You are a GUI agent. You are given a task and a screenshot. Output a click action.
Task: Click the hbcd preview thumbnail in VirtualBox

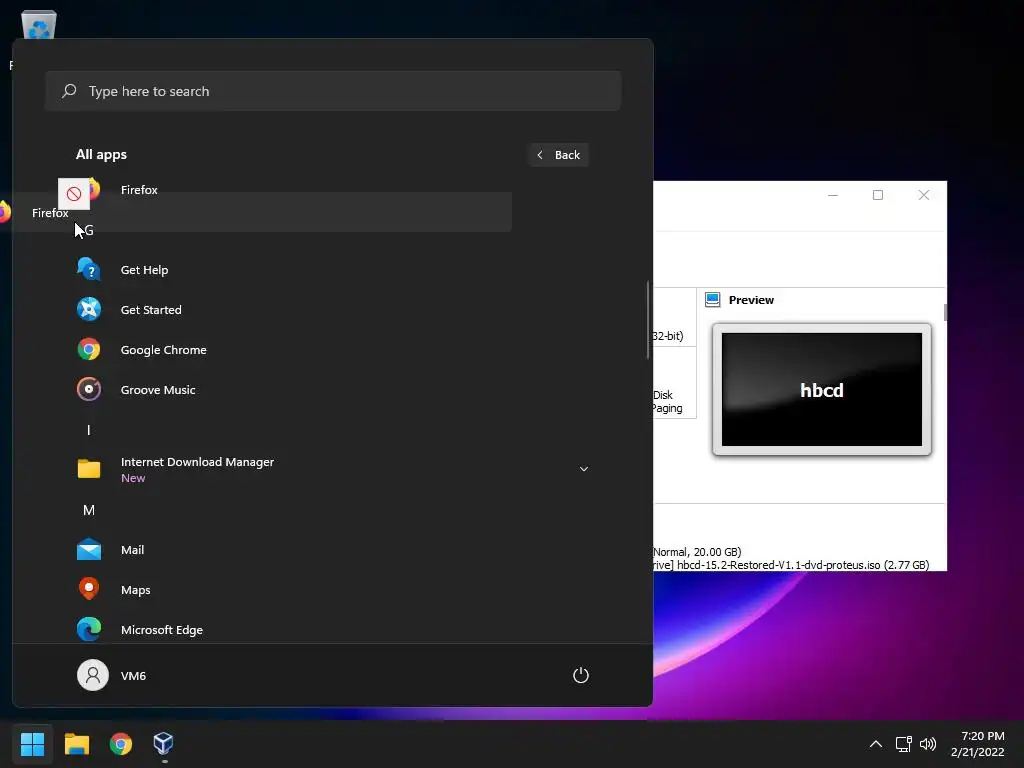(822, 389)
